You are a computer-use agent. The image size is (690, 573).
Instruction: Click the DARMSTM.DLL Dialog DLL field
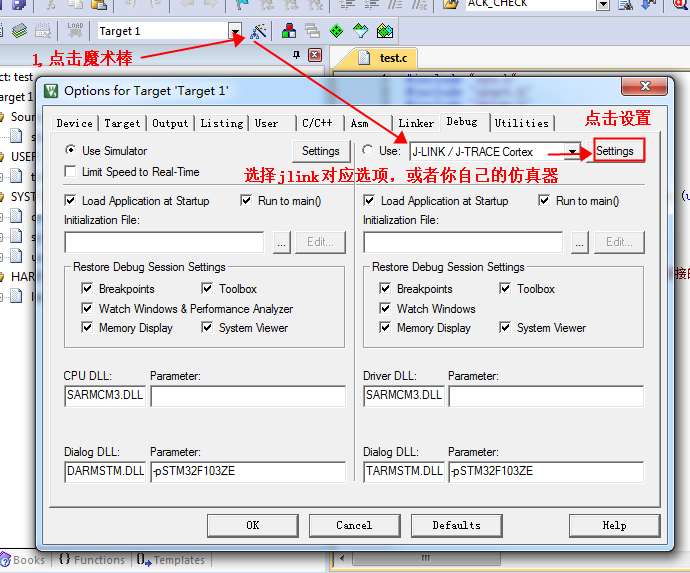coord(105,472)
